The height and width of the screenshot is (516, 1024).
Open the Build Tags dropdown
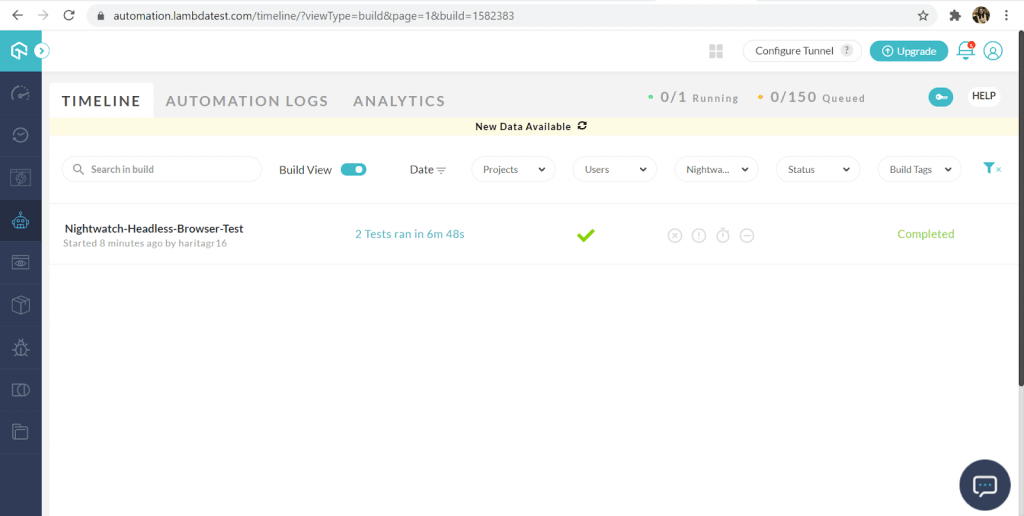click(x=920, y=169)
